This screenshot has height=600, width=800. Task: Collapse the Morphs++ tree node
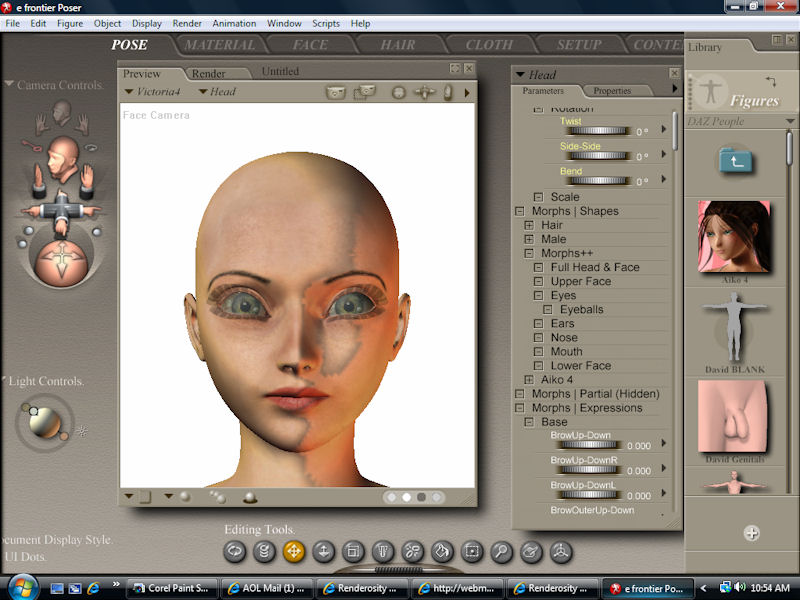(x=528, y=254)
